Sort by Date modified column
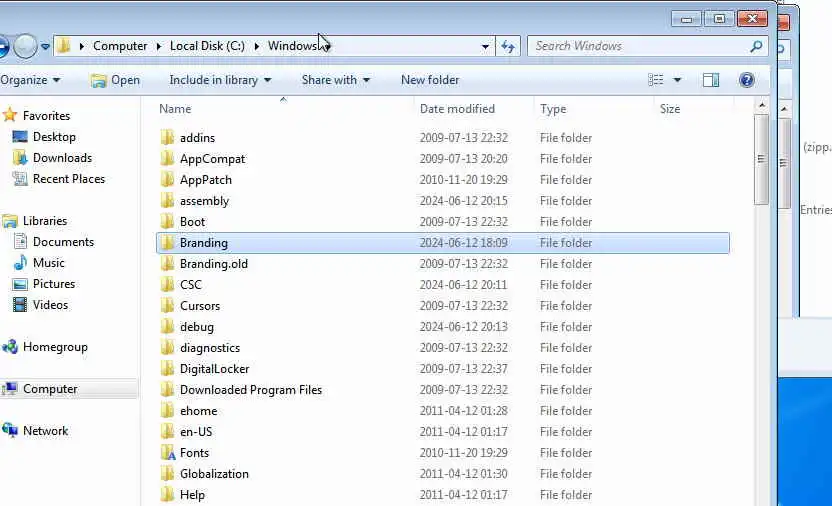The height and width of the screenshot is (506, 832). point(457,109)
